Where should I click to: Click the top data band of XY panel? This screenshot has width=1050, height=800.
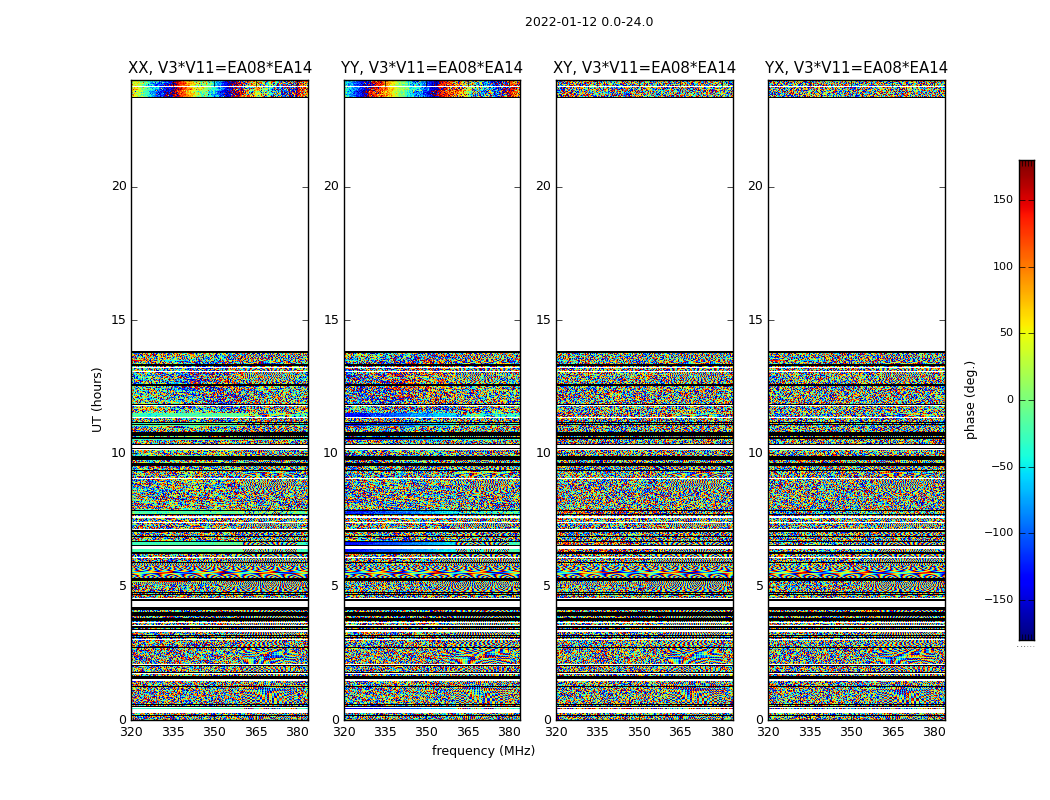(644, 89)
